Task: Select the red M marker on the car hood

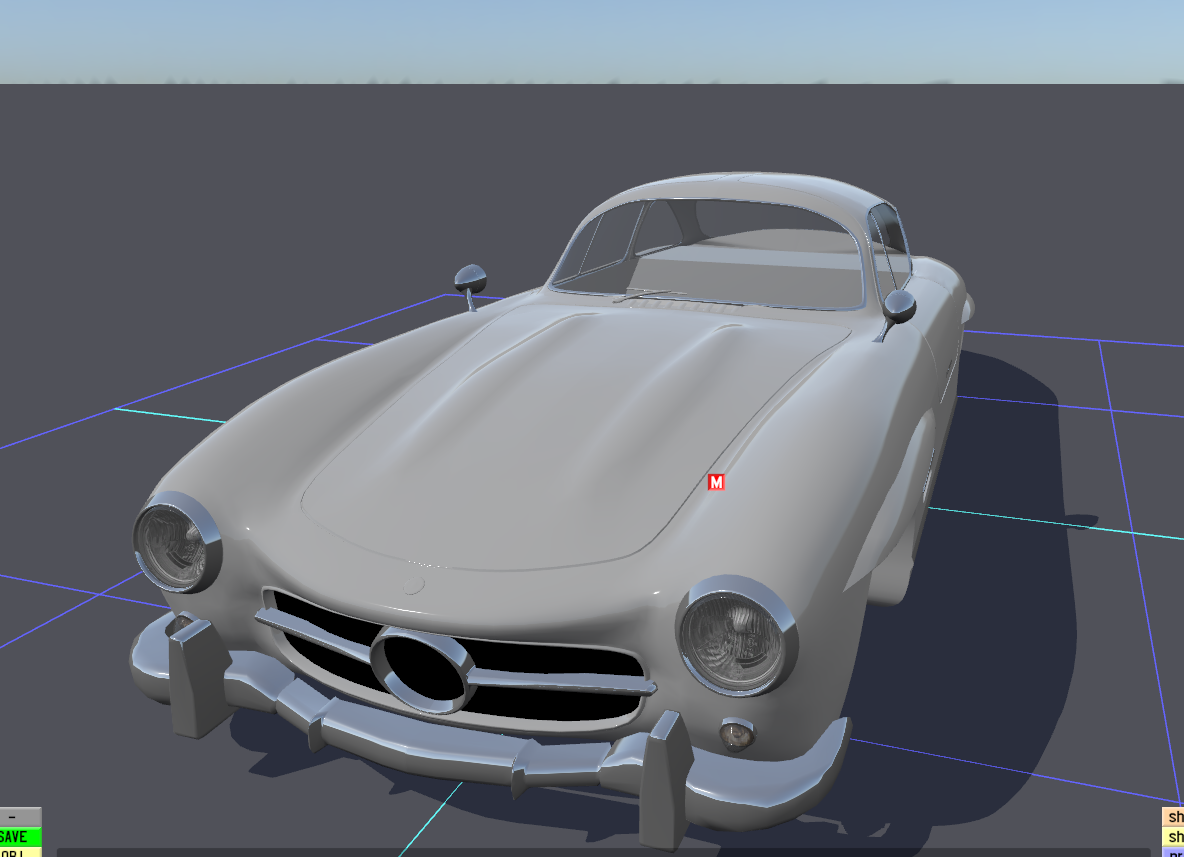Action: click(x=716, y=482)
